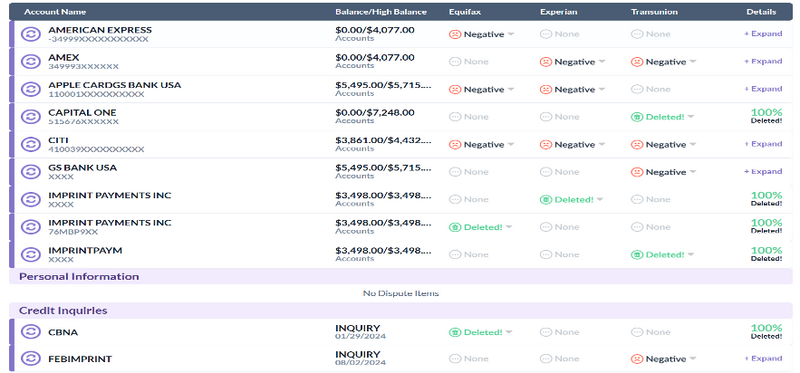Click the 100% Deleted label for CAPITAL ONE

coord(766,116)
